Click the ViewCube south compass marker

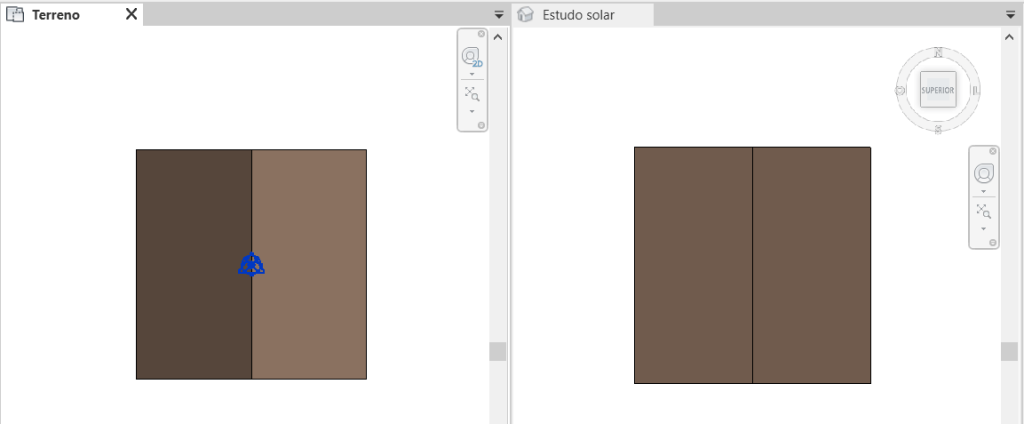937,129
